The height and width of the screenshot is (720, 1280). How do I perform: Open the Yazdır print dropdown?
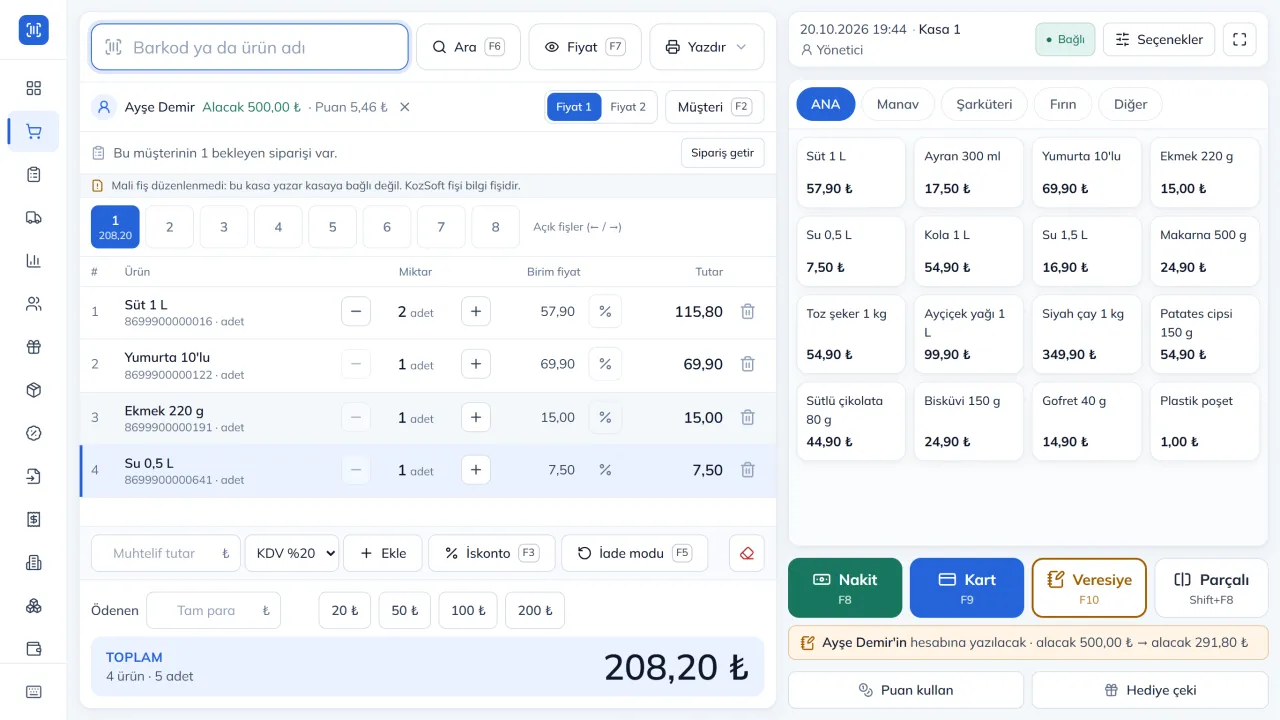pos(707,47)
